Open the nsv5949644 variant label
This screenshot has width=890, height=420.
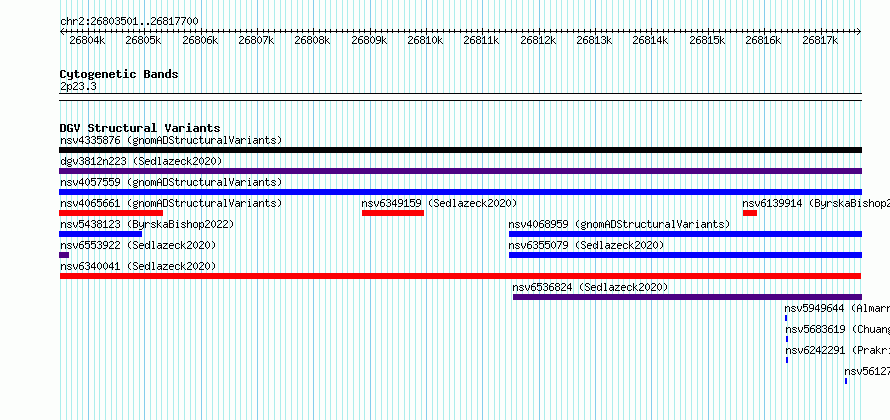[x=837, y=308]
